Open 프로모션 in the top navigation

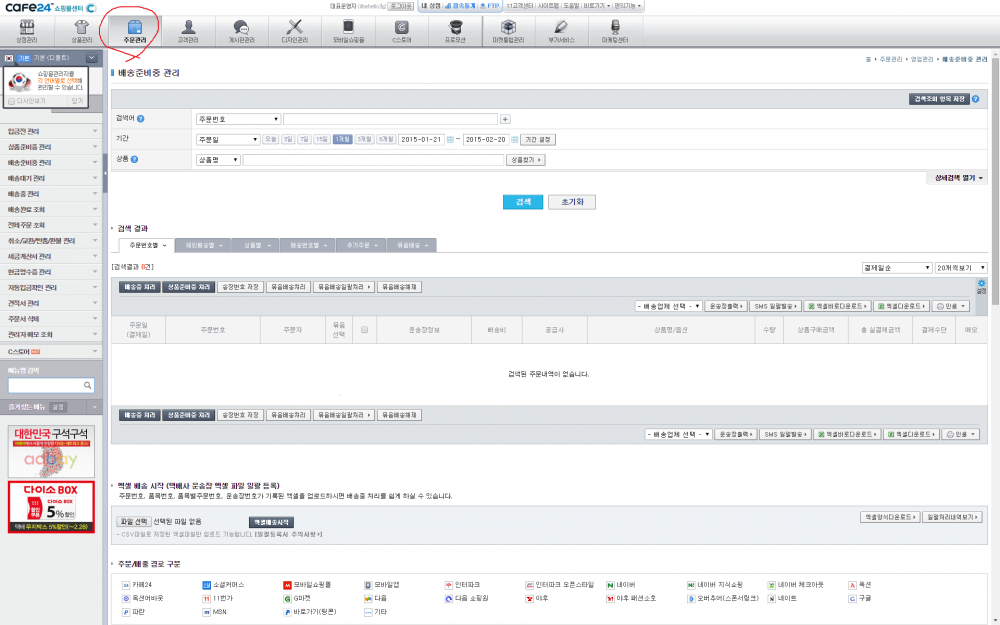(x=454, y=30)
